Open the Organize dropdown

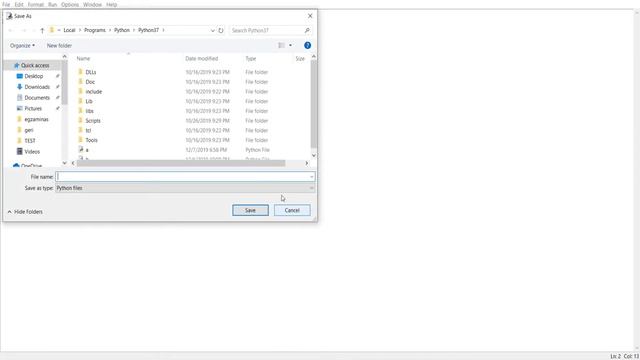coord(22,46)
